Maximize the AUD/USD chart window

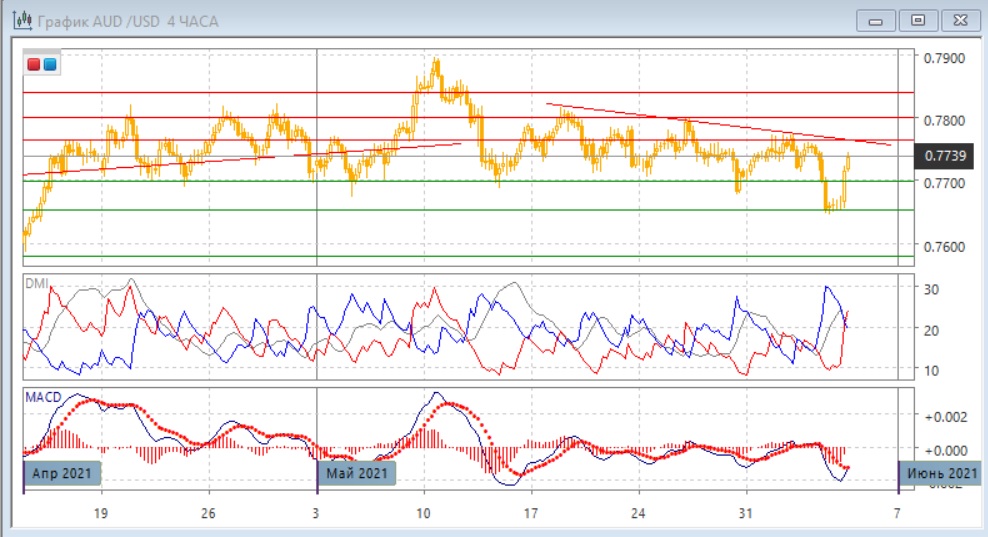coord(917,19)
